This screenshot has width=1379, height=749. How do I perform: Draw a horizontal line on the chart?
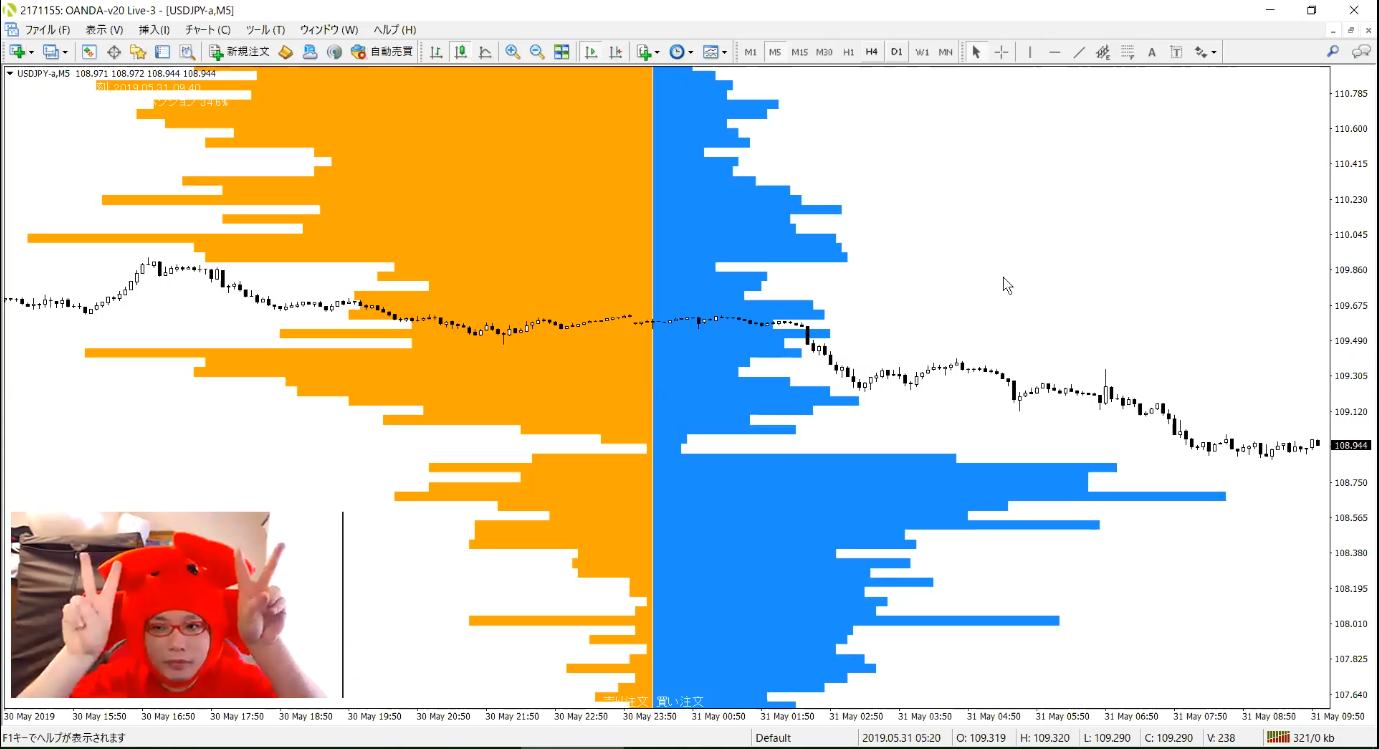1054,52
